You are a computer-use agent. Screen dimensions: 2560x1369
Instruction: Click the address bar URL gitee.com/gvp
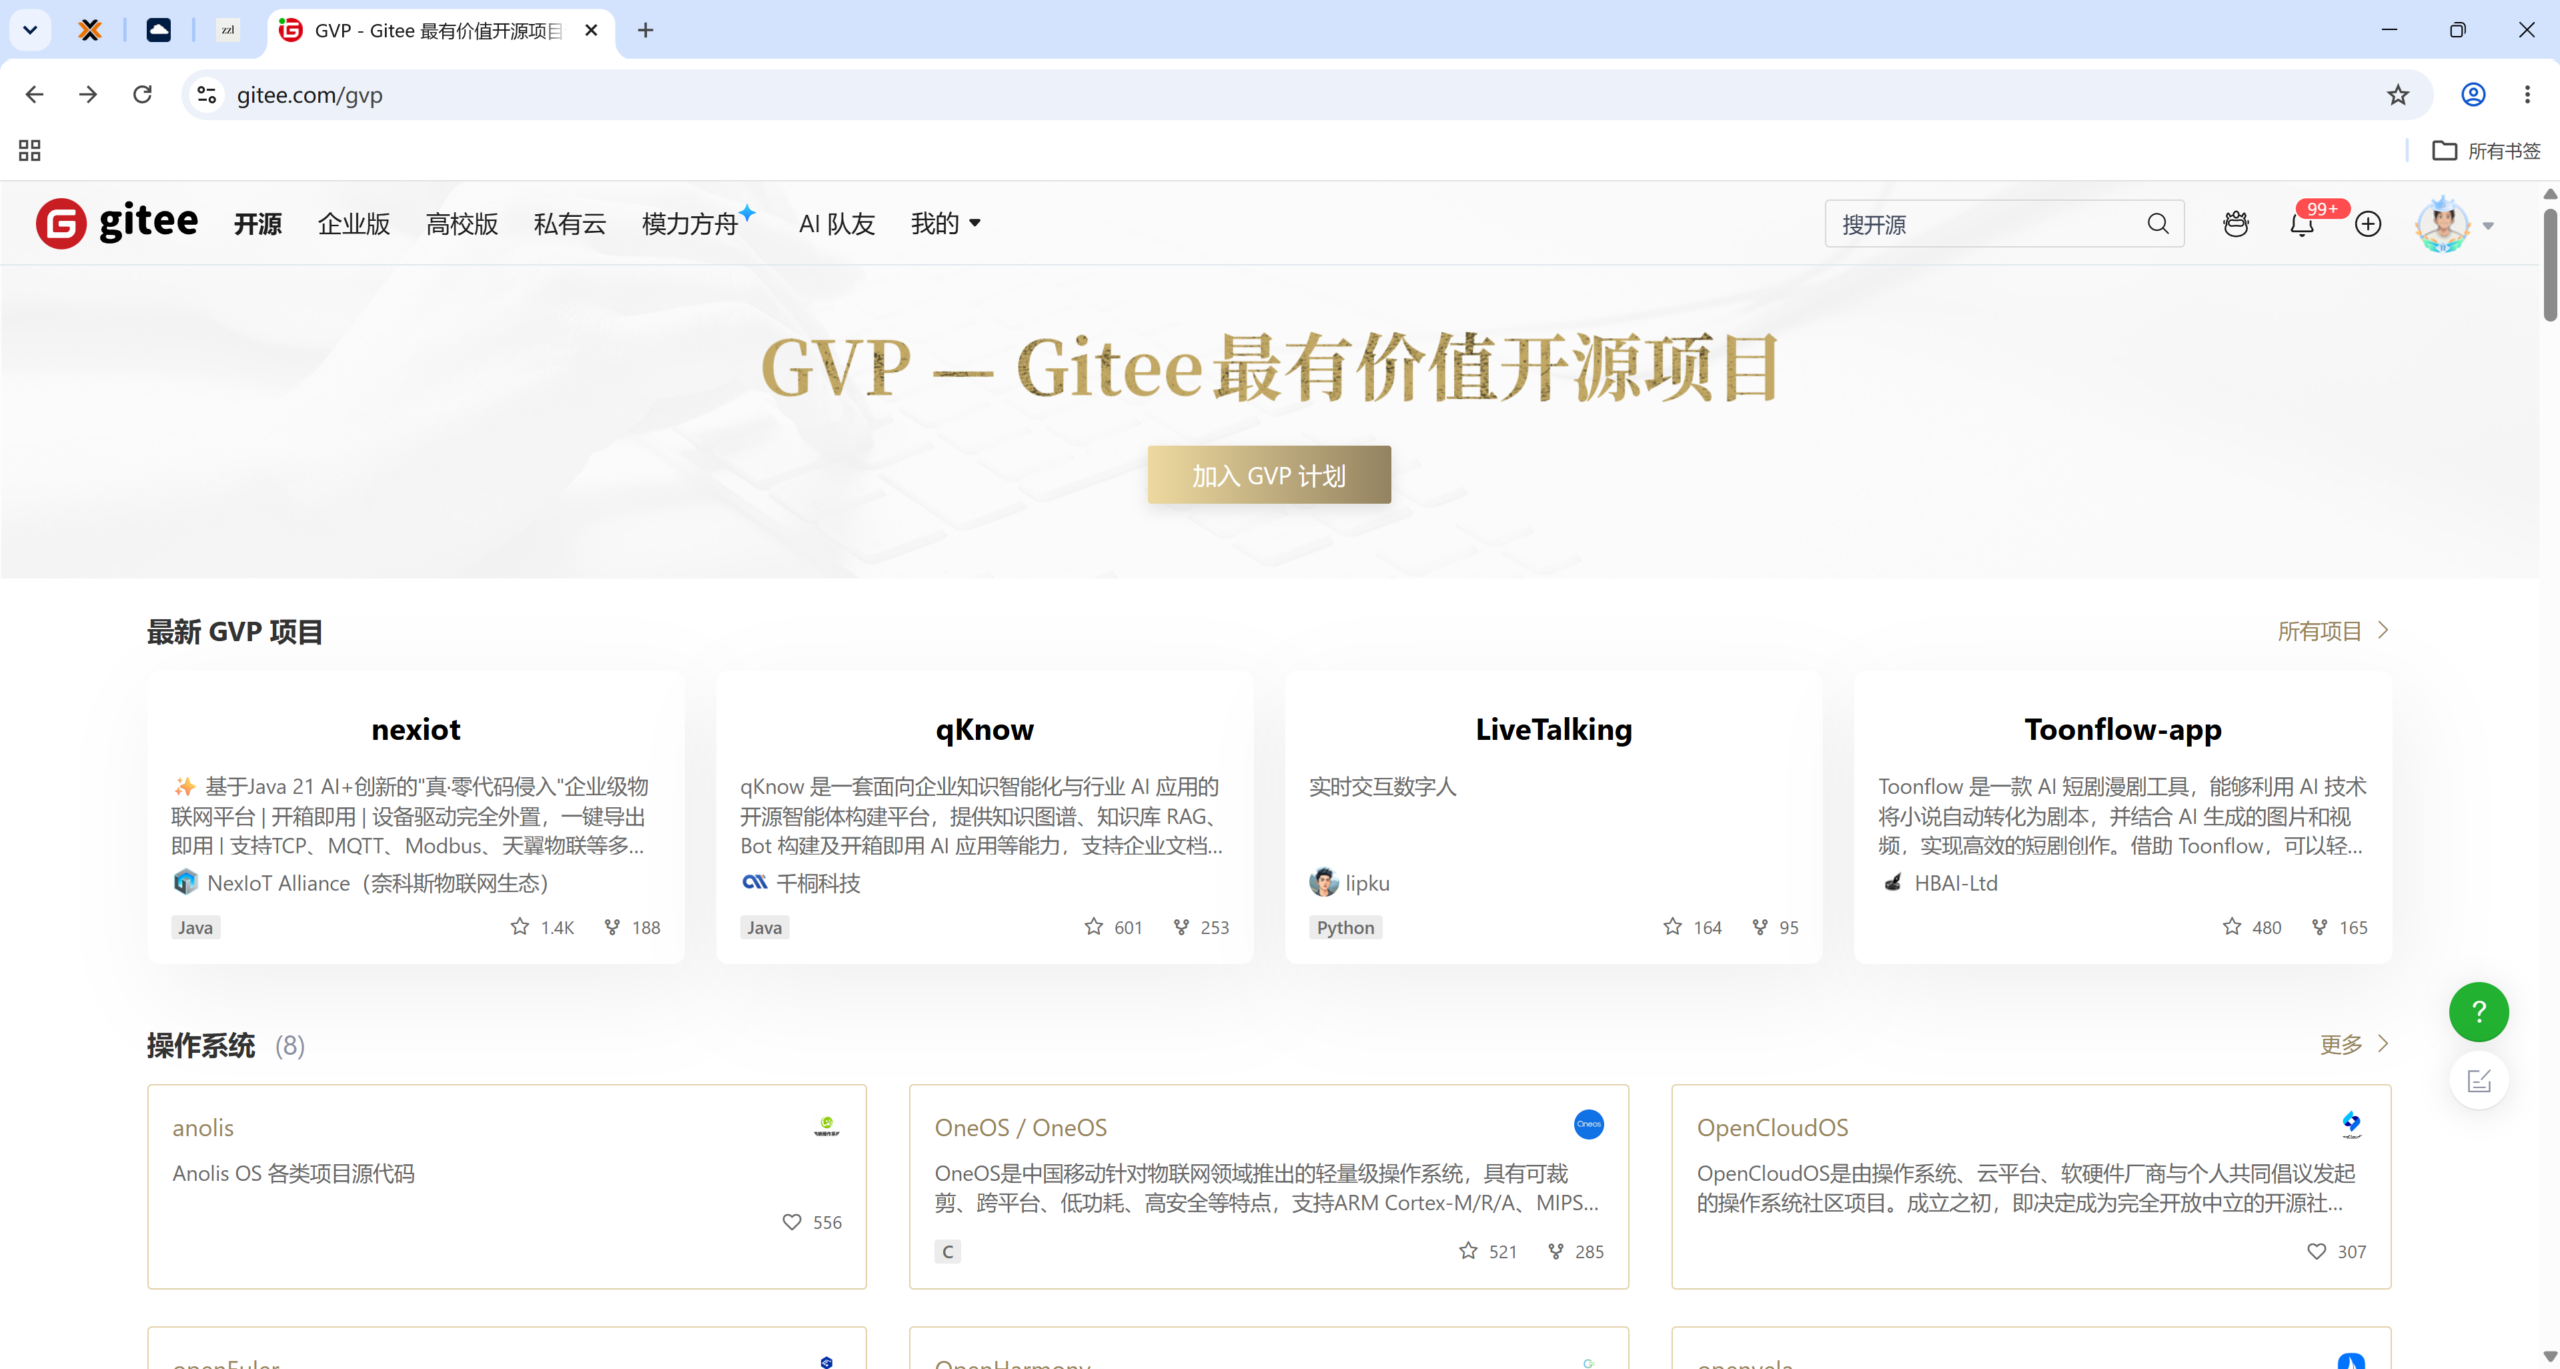pos(310,95)
